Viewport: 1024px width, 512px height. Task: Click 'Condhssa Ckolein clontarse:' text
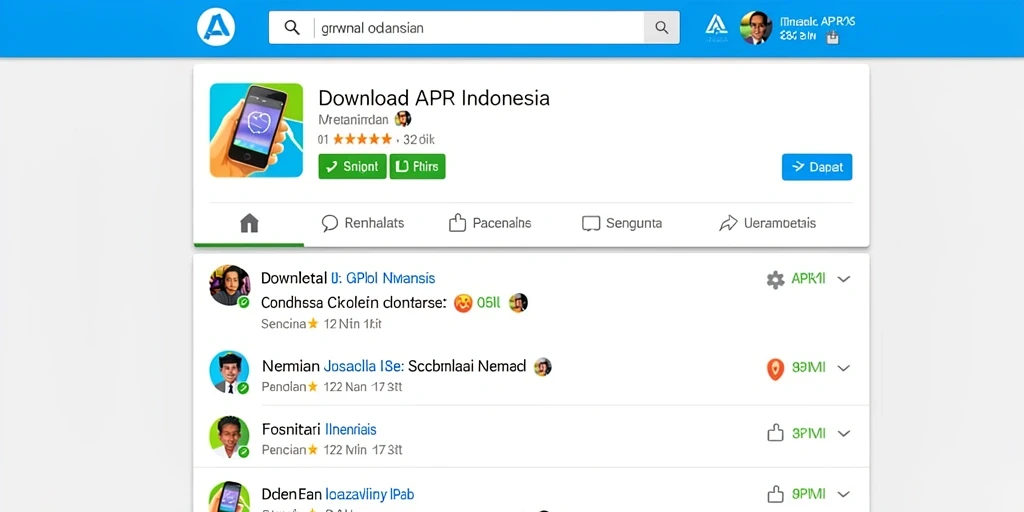pos(353,303)
